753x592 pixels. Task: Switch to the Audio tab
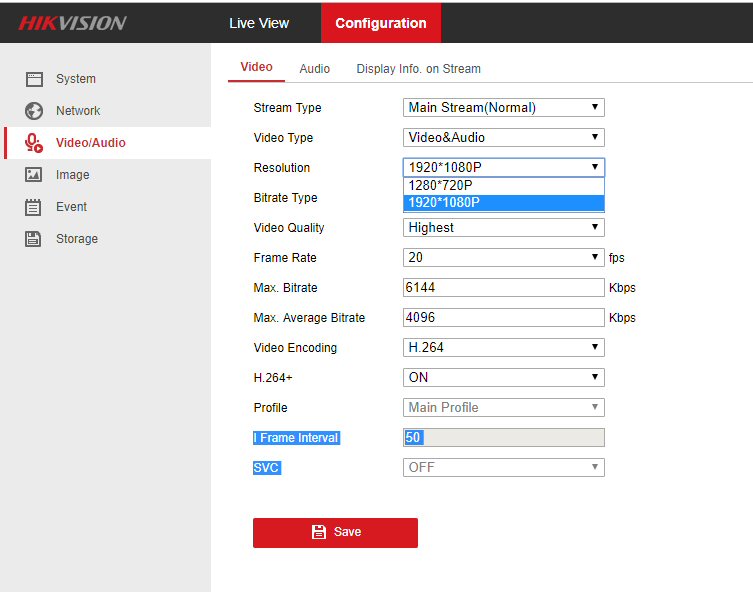click(x=314, y=69)
